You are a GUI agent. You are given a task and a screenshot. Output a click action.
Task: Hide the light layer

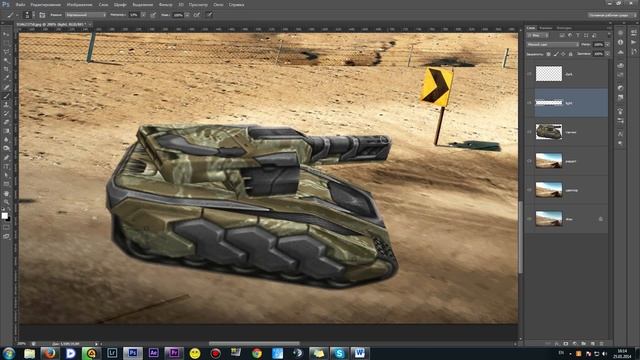point(529,103)
